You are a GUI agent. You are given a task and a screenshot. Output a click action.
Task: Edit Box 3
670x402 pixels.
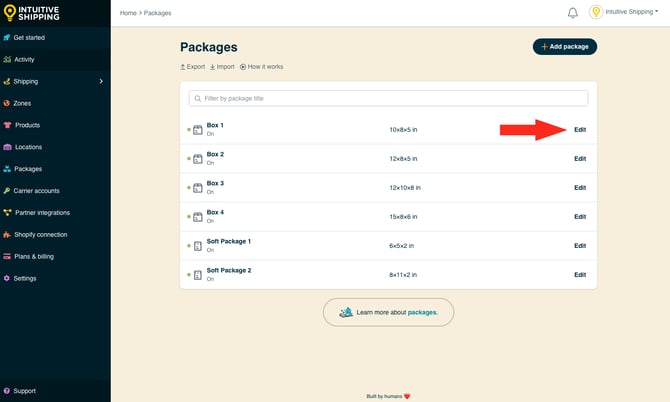580,188
